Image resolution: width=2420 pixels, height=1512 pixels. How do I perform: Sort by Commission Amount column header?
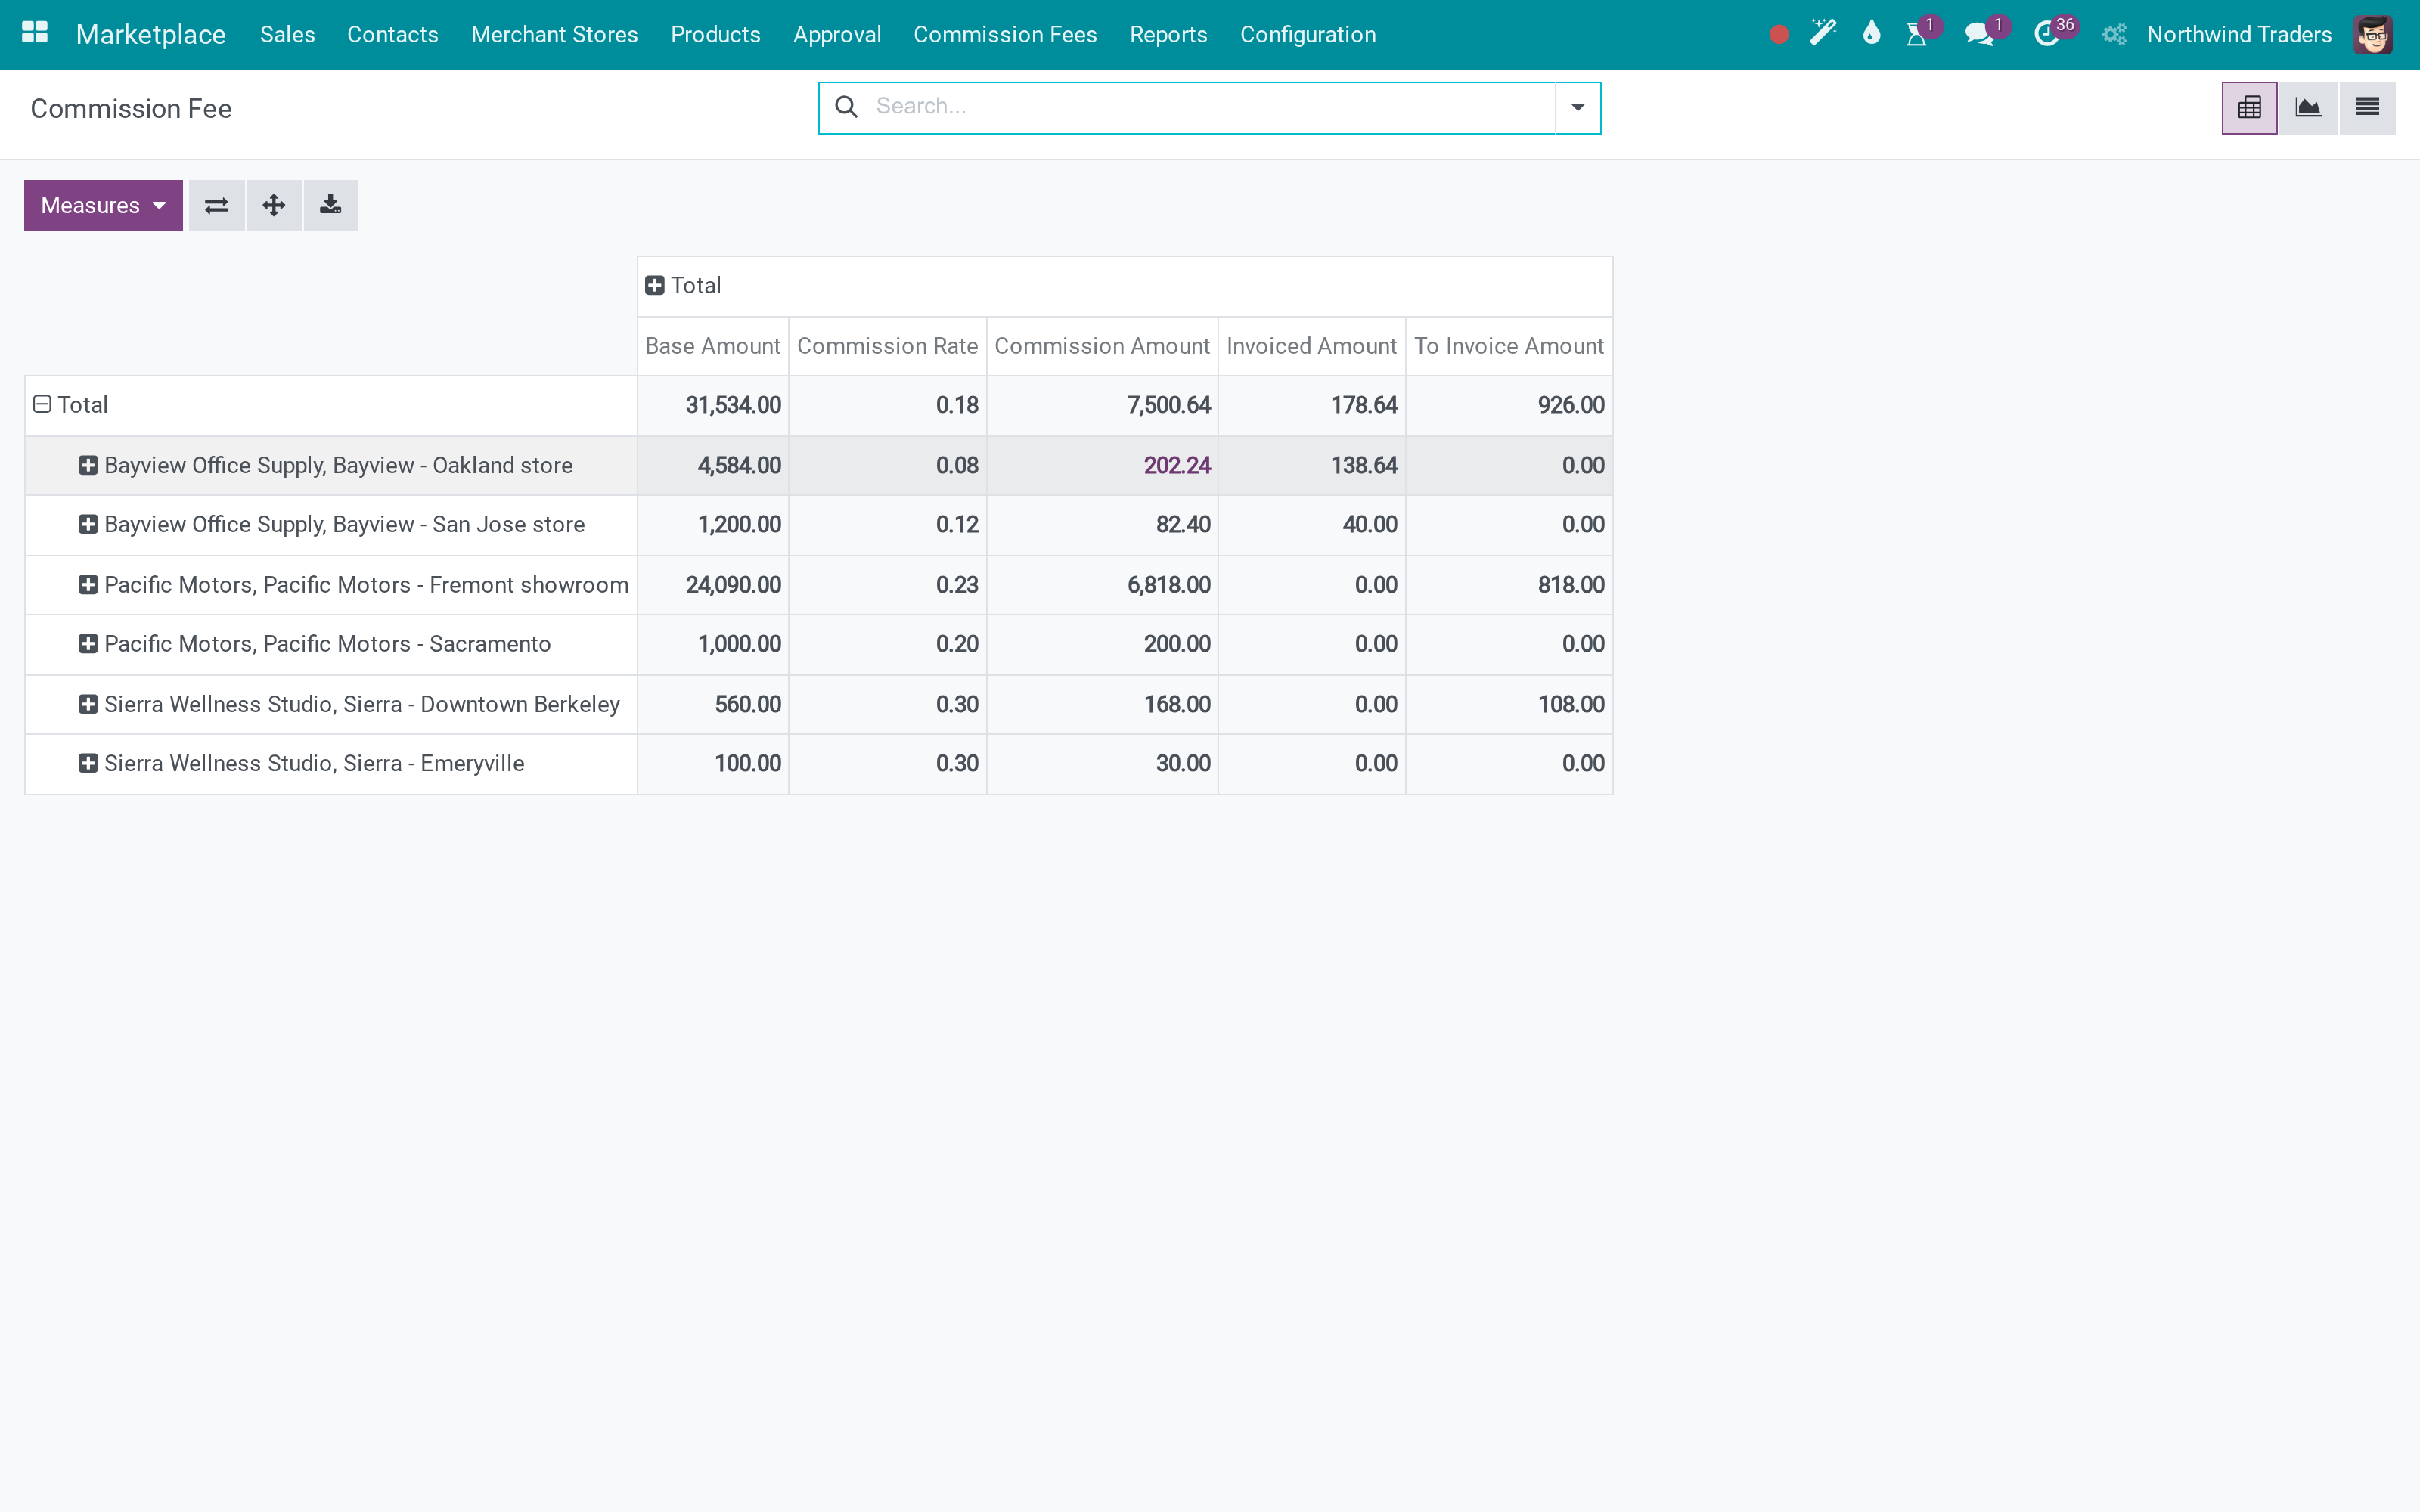(x=1102, y=346)
